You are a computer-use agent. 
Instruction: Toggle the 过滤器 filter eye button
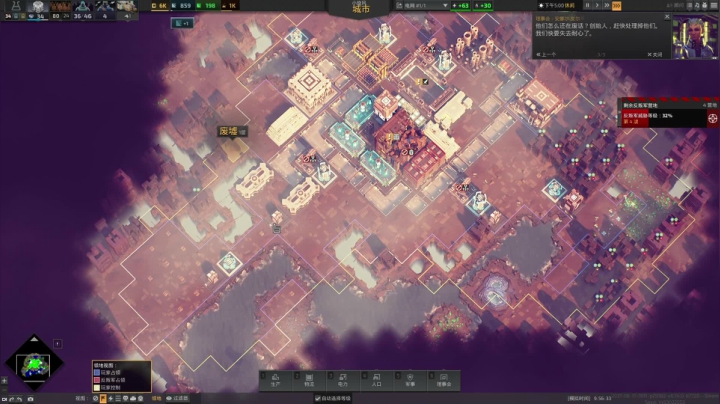click(x=177, y=398)
